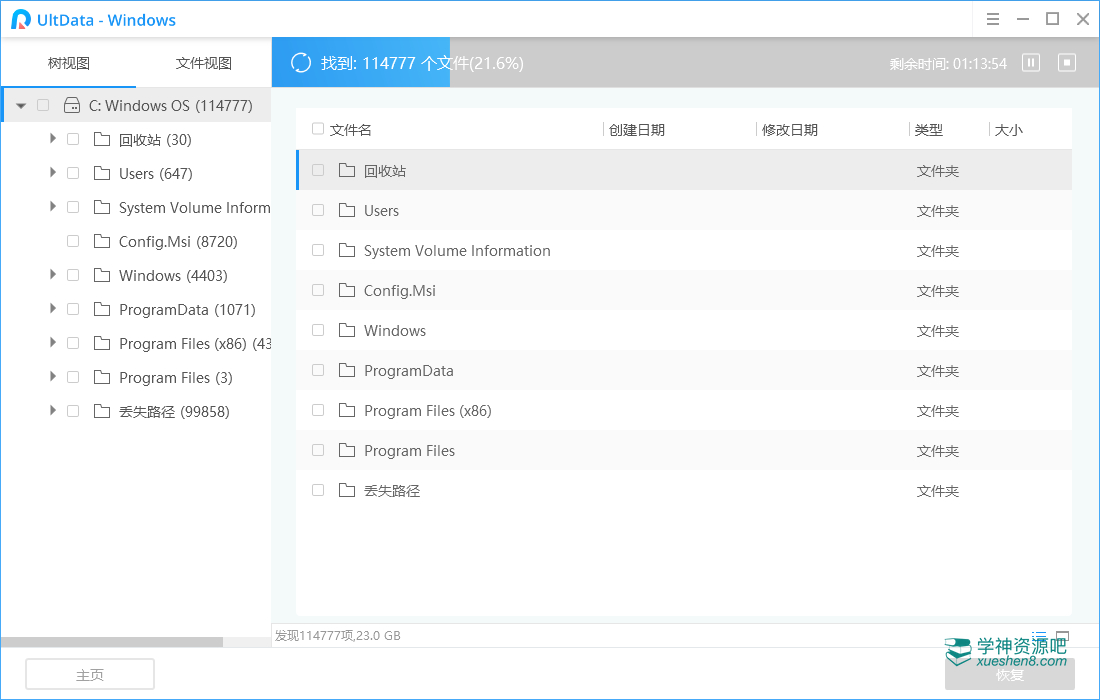Check the Users folder checkbox in list
This screenshot has height=700, width=1100.
point(318,210)
